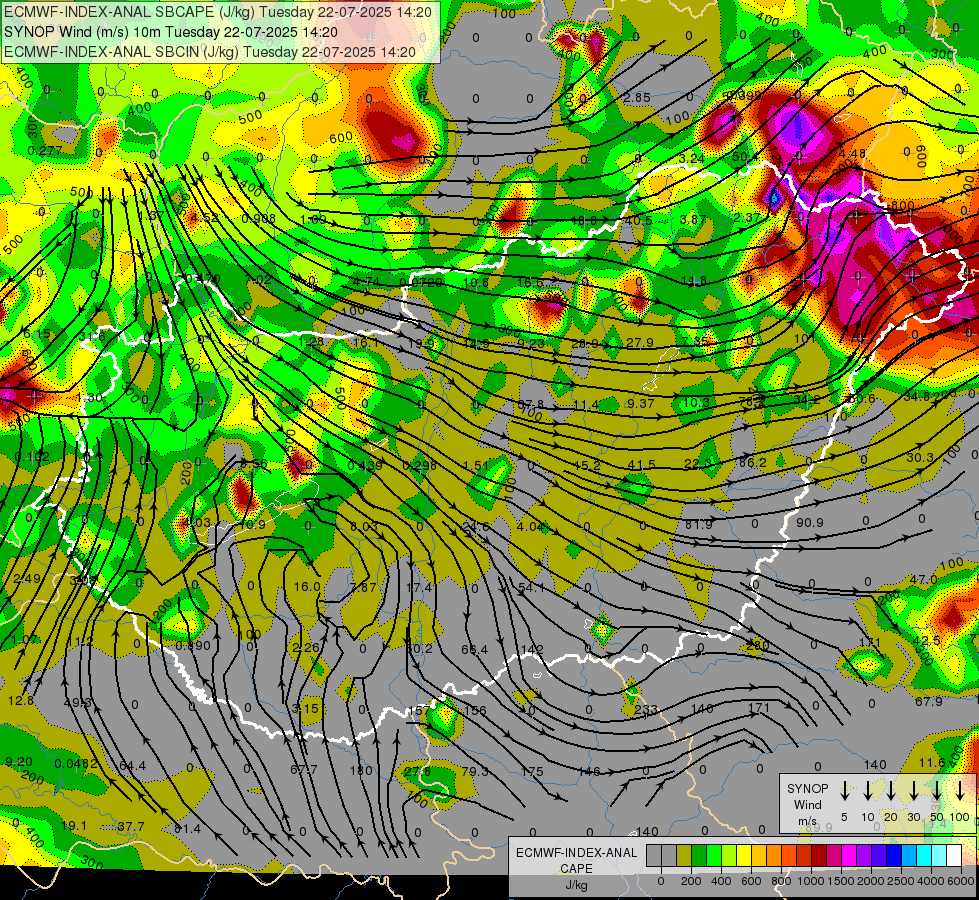The height and width of the screenshot is (900, 979).
Task: Click the map value 2.85
Action: click(x=636, y=97)
